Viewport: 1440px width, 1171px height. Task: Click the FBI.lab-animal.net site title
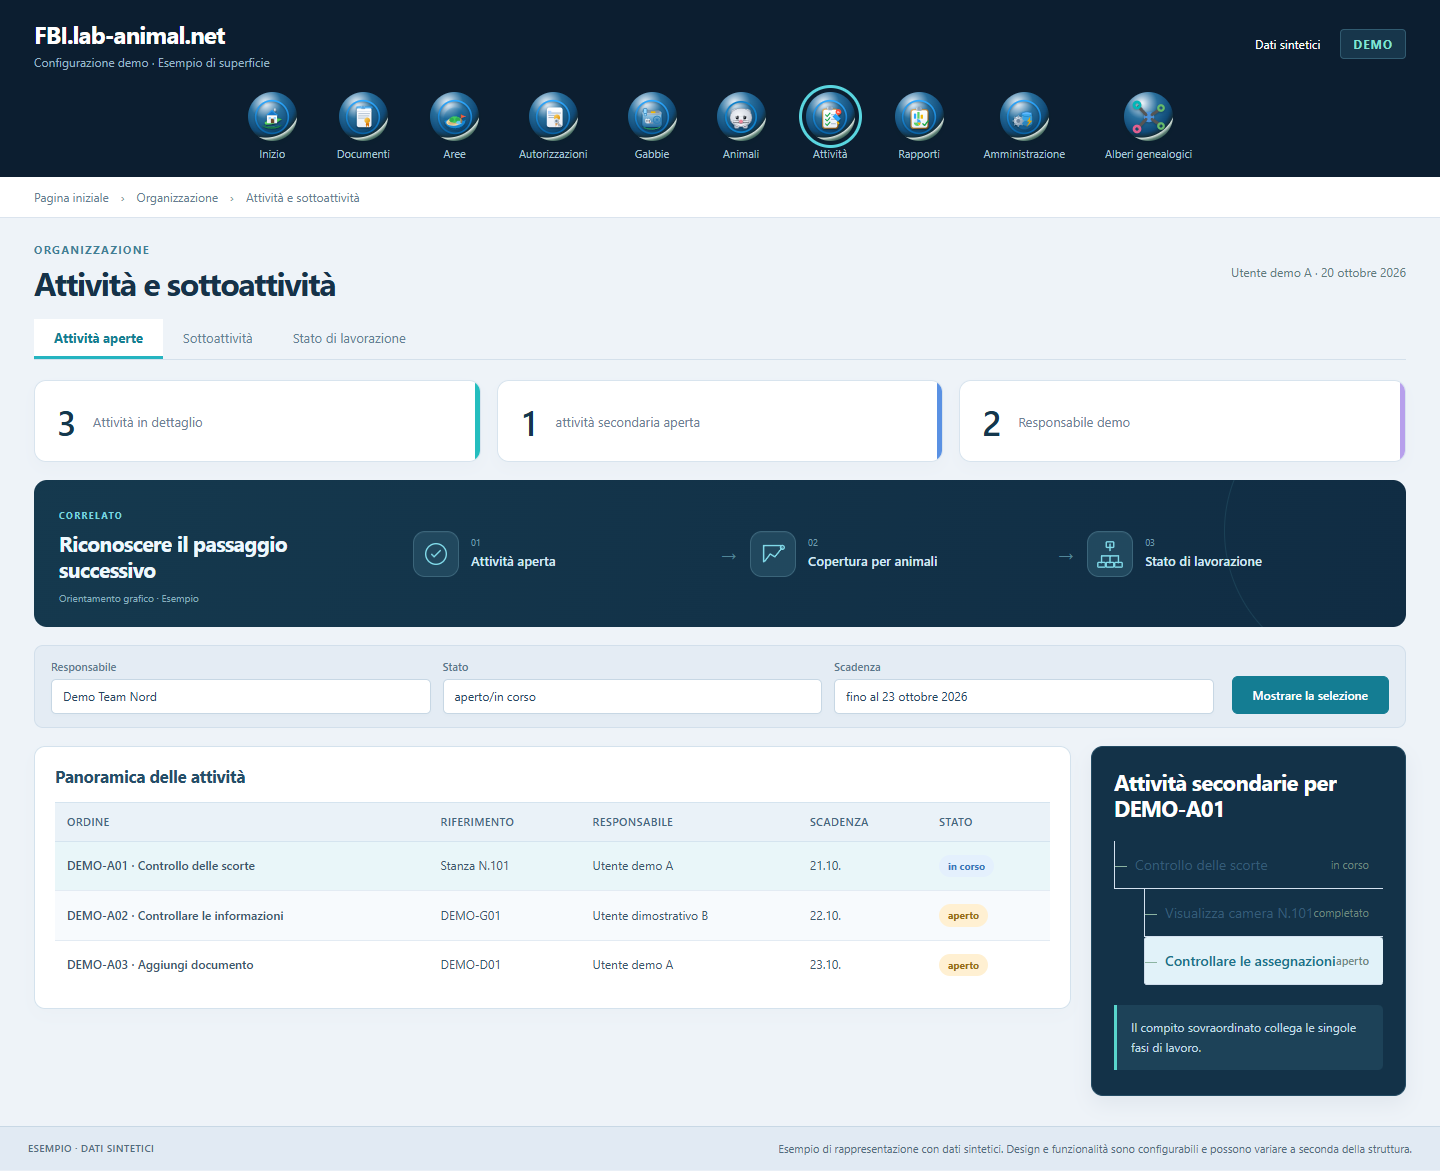pos(130,36)
